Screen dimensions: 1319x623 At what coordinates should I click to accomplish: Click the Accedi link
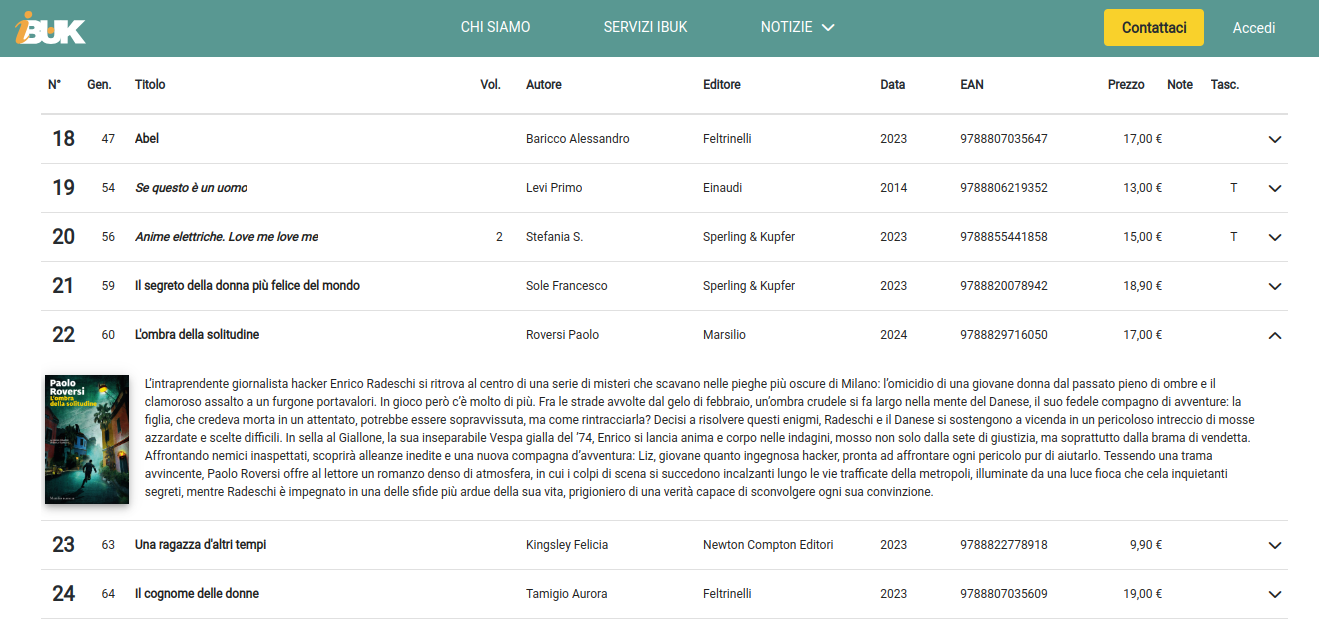coord(1254,28)
